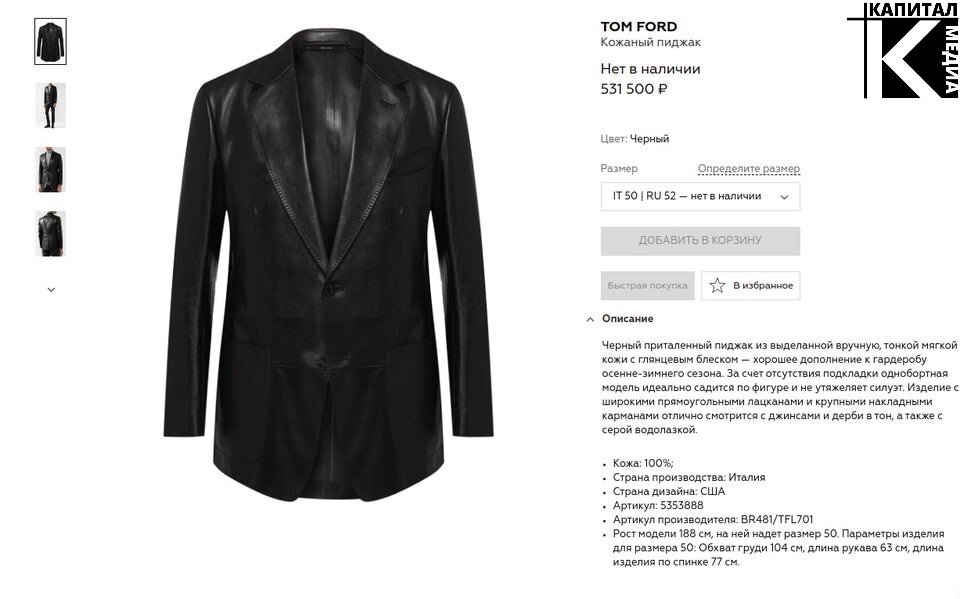Screen dimensions: 960x599
Task: Click the Кожаный пиджак product title
Action: point(650,42)
